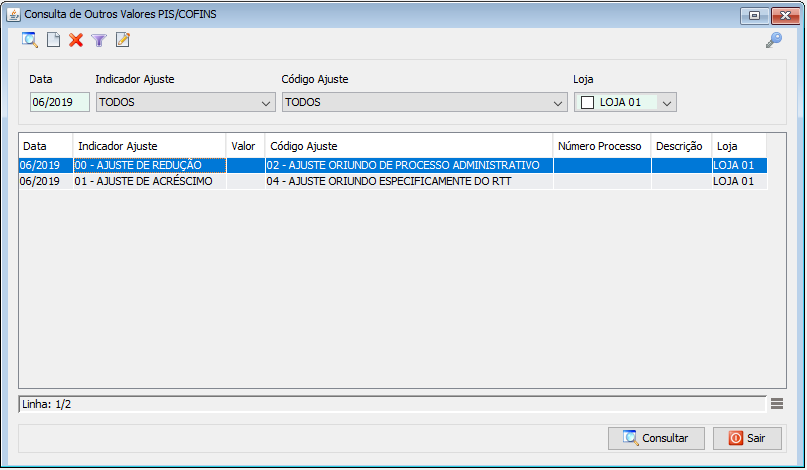Image resolution: width=807 pixels, height=470 pixels.
Task: Click the Descrição column header
Action: click(681, 146)
